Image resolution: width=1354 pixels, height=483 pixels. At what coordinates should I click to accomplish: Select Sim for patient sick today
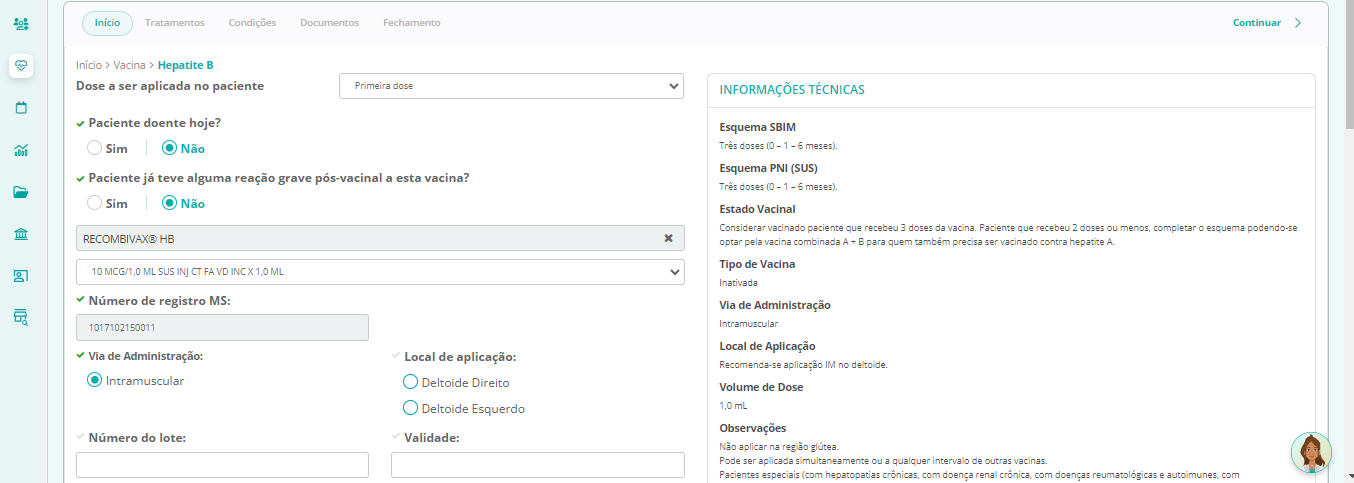pyautogui.click(x=95, y=148)
